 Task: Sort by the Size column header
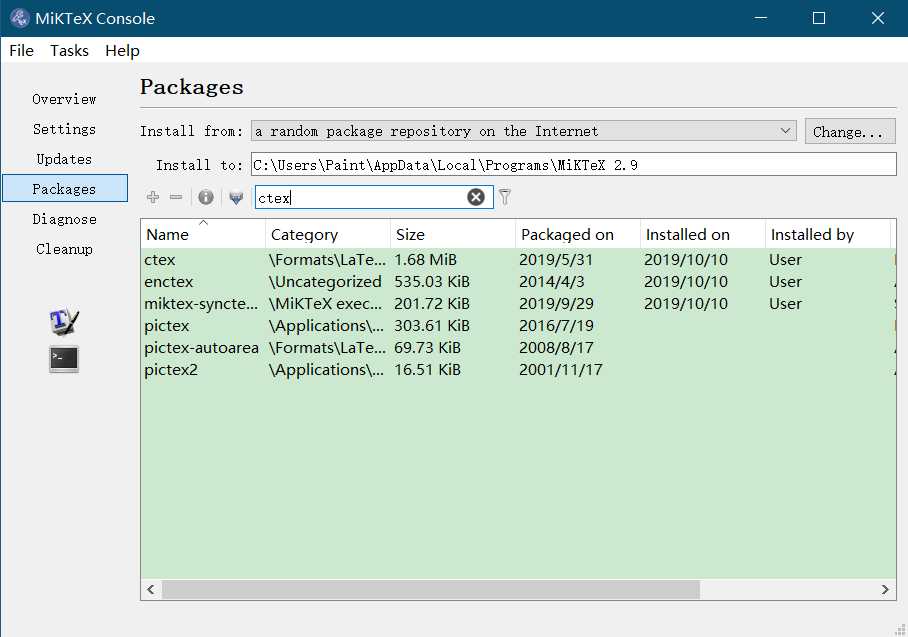453,234
